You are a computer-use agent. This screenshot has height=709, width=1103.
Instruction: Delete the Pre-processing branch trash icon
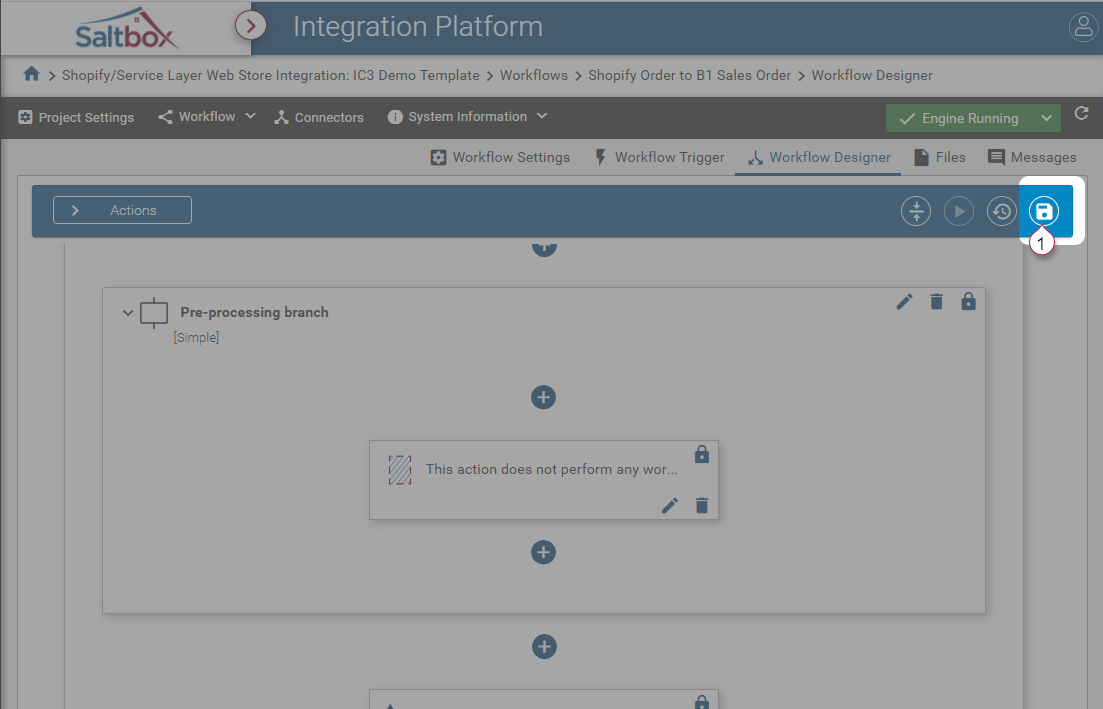point(936,302)
